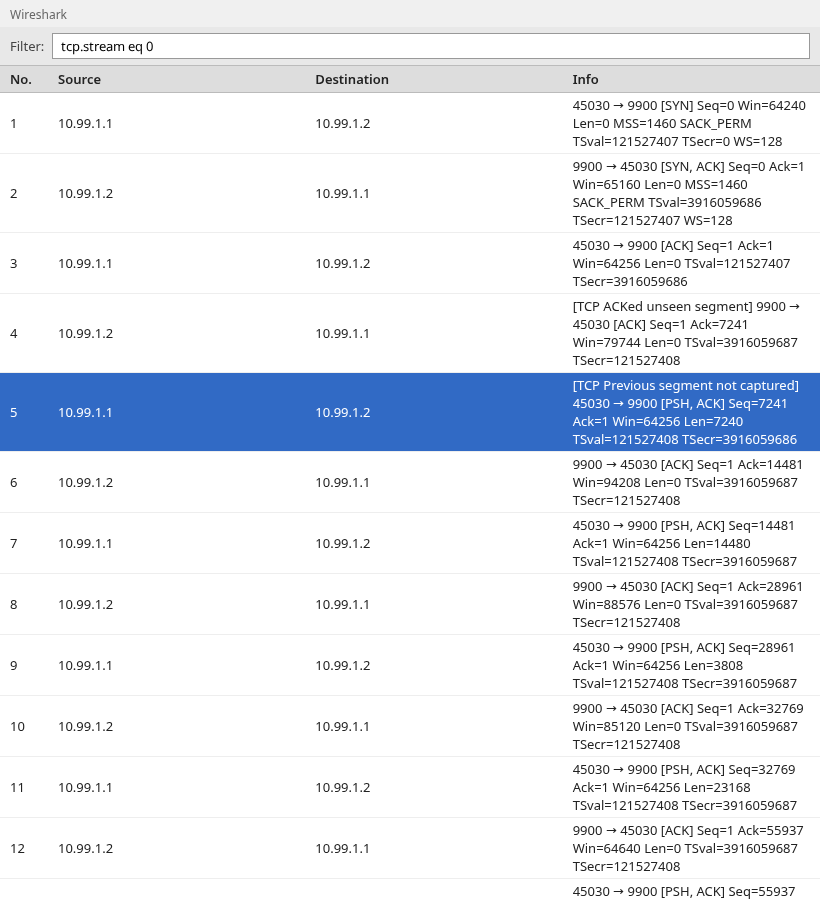This screenshot has height=900, width=820.
Task: Click packet number 7
Action: pos(13,543)
